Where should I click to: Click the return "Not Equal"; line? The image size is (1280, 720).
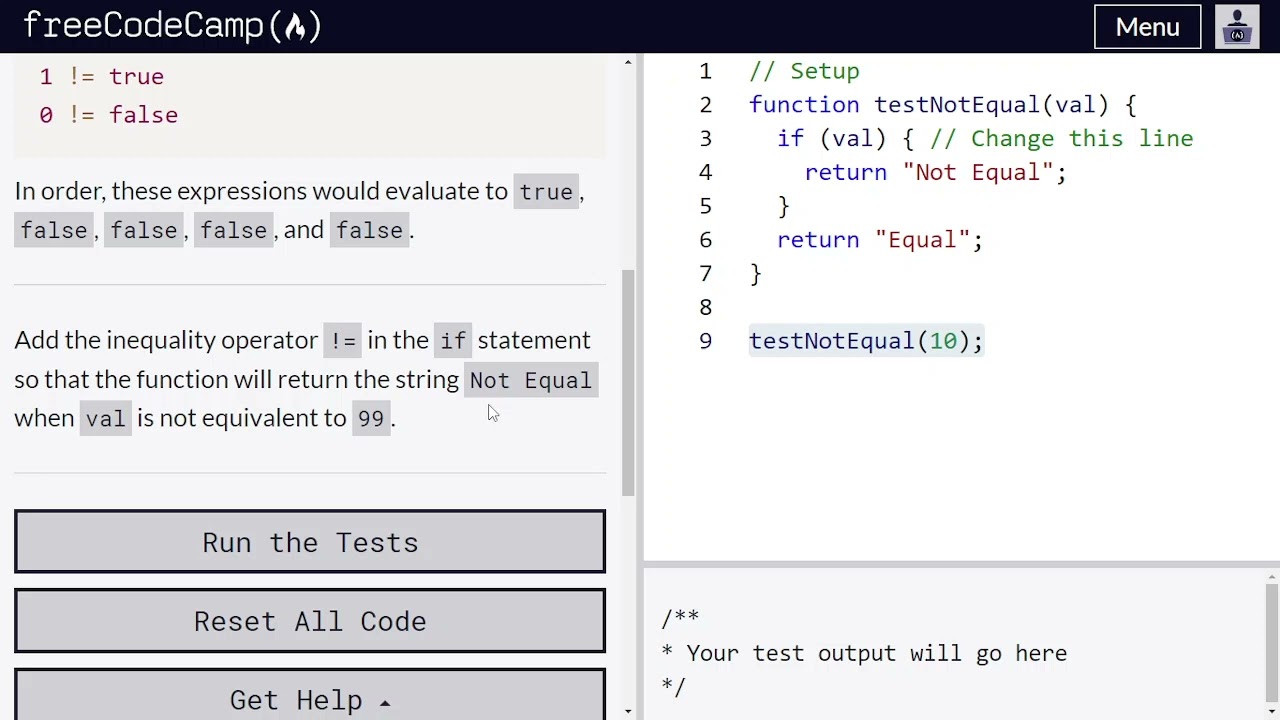pos(935,173)
